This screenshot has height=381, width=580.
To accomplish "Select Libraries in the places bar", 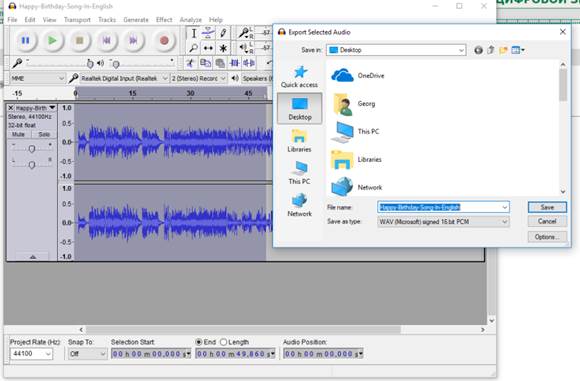I will [299, 141].
